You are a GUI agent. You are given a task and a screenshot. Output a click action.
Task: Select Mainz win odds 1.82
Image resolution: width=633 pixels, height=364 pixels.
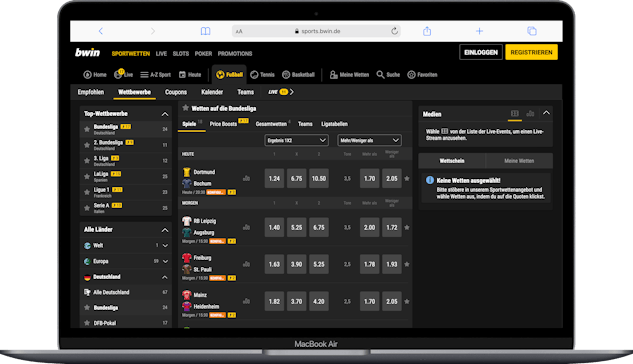[274, 301]
